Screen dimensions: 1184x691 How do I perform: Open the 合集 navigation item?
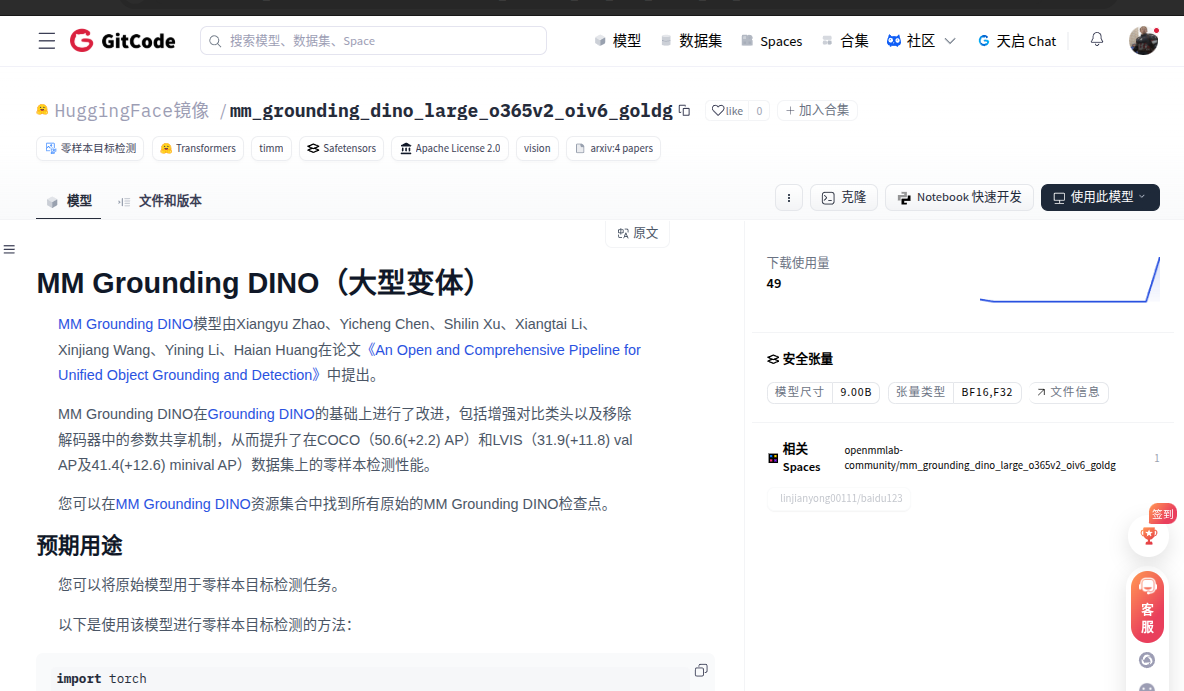pyautogui.click(x=845, y=41)
